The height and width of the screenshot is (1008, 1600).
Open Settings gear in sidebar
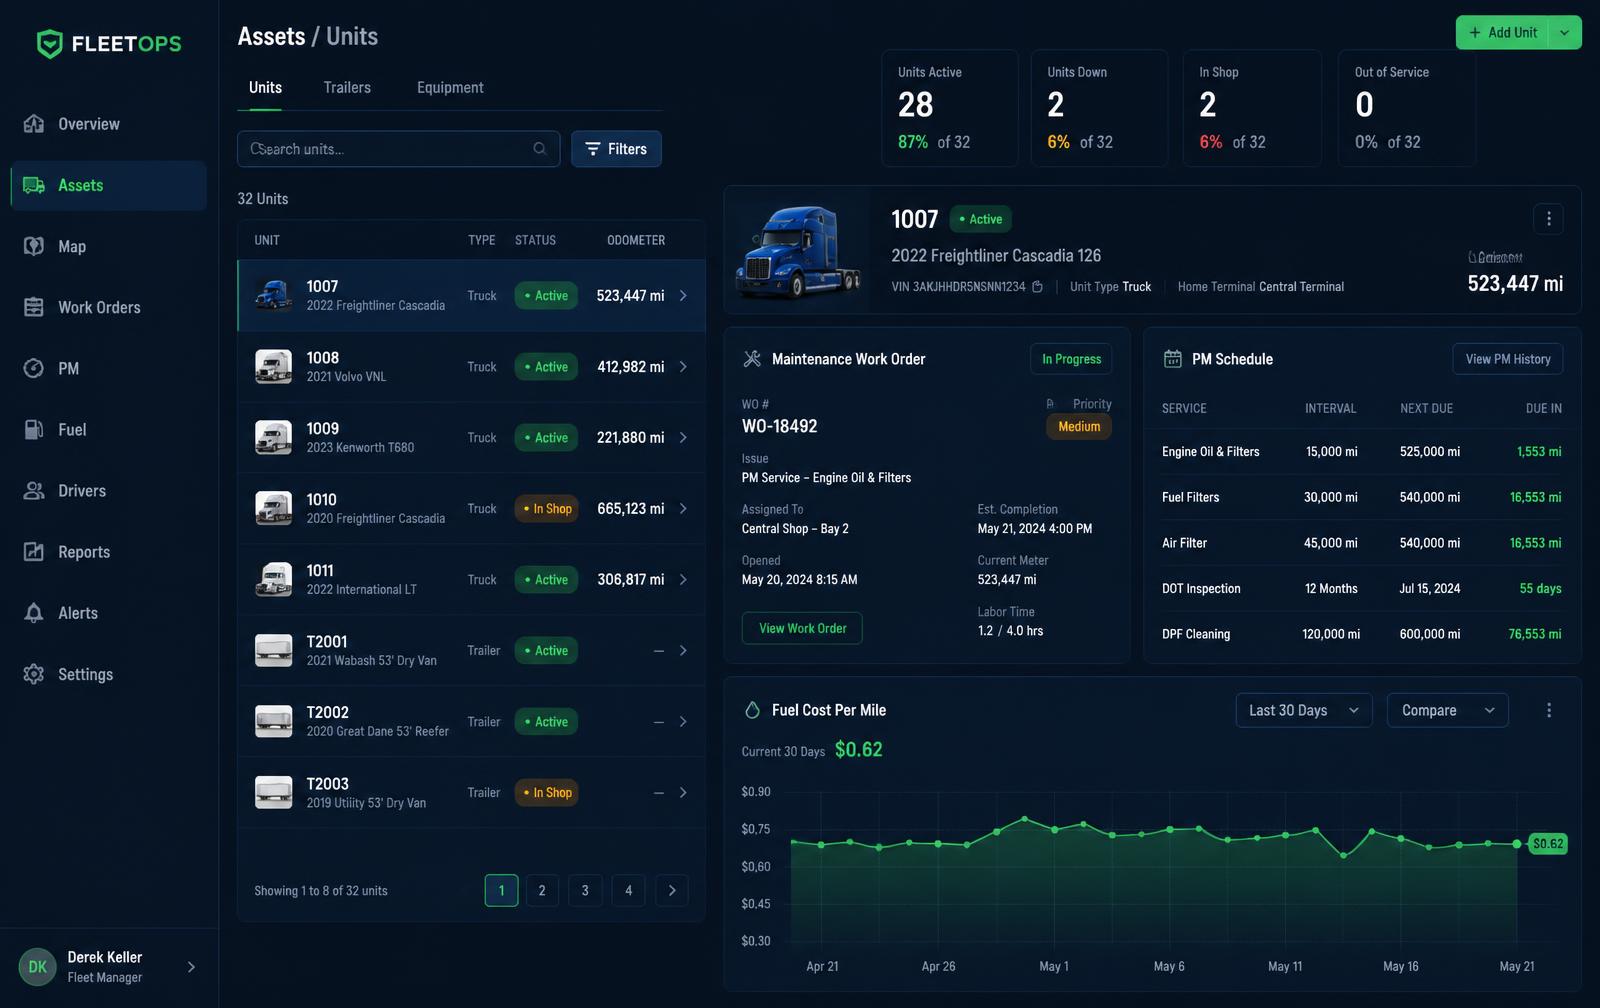click(34, 674)
